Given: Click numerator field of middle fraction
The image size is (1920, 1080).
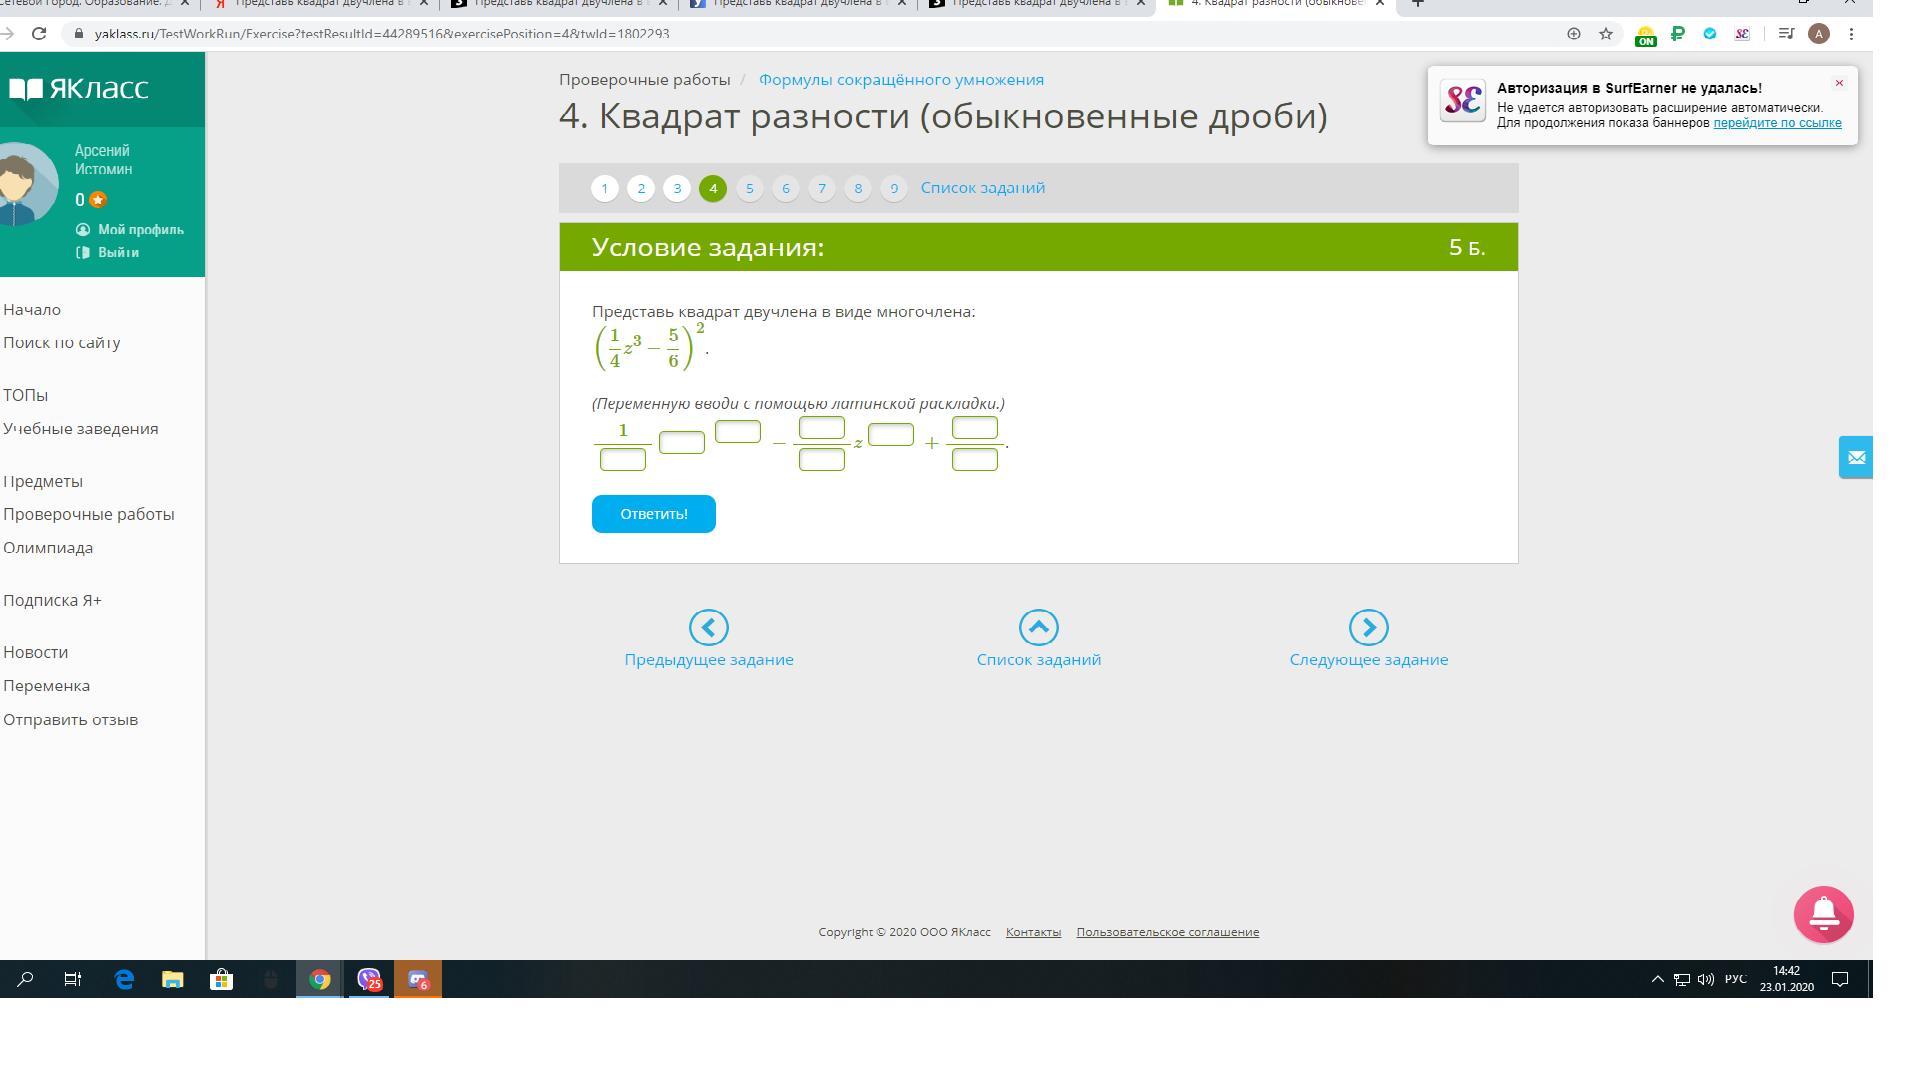Looking at the screenshot, I should point(822,428).
